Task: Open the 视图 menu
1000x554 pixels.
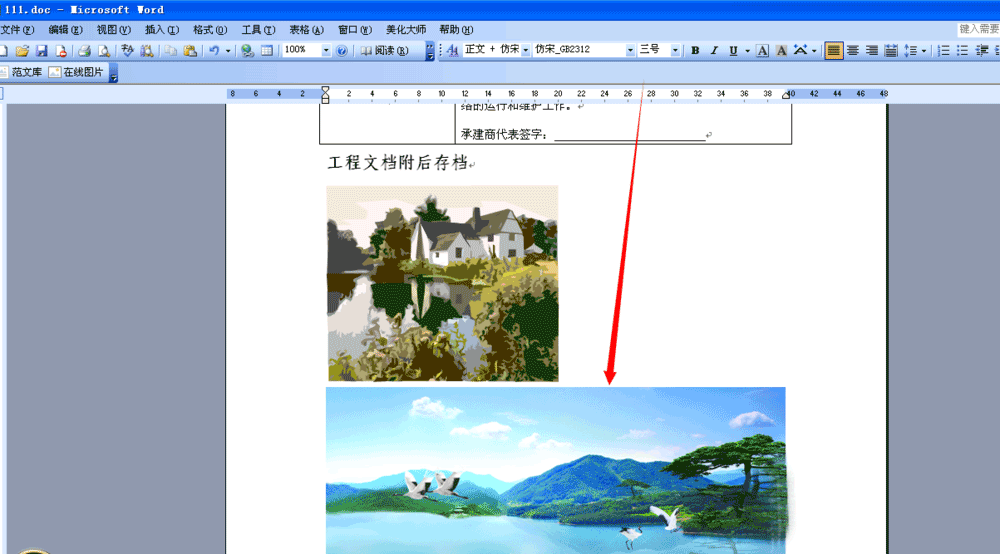Action: coord(114,29)
